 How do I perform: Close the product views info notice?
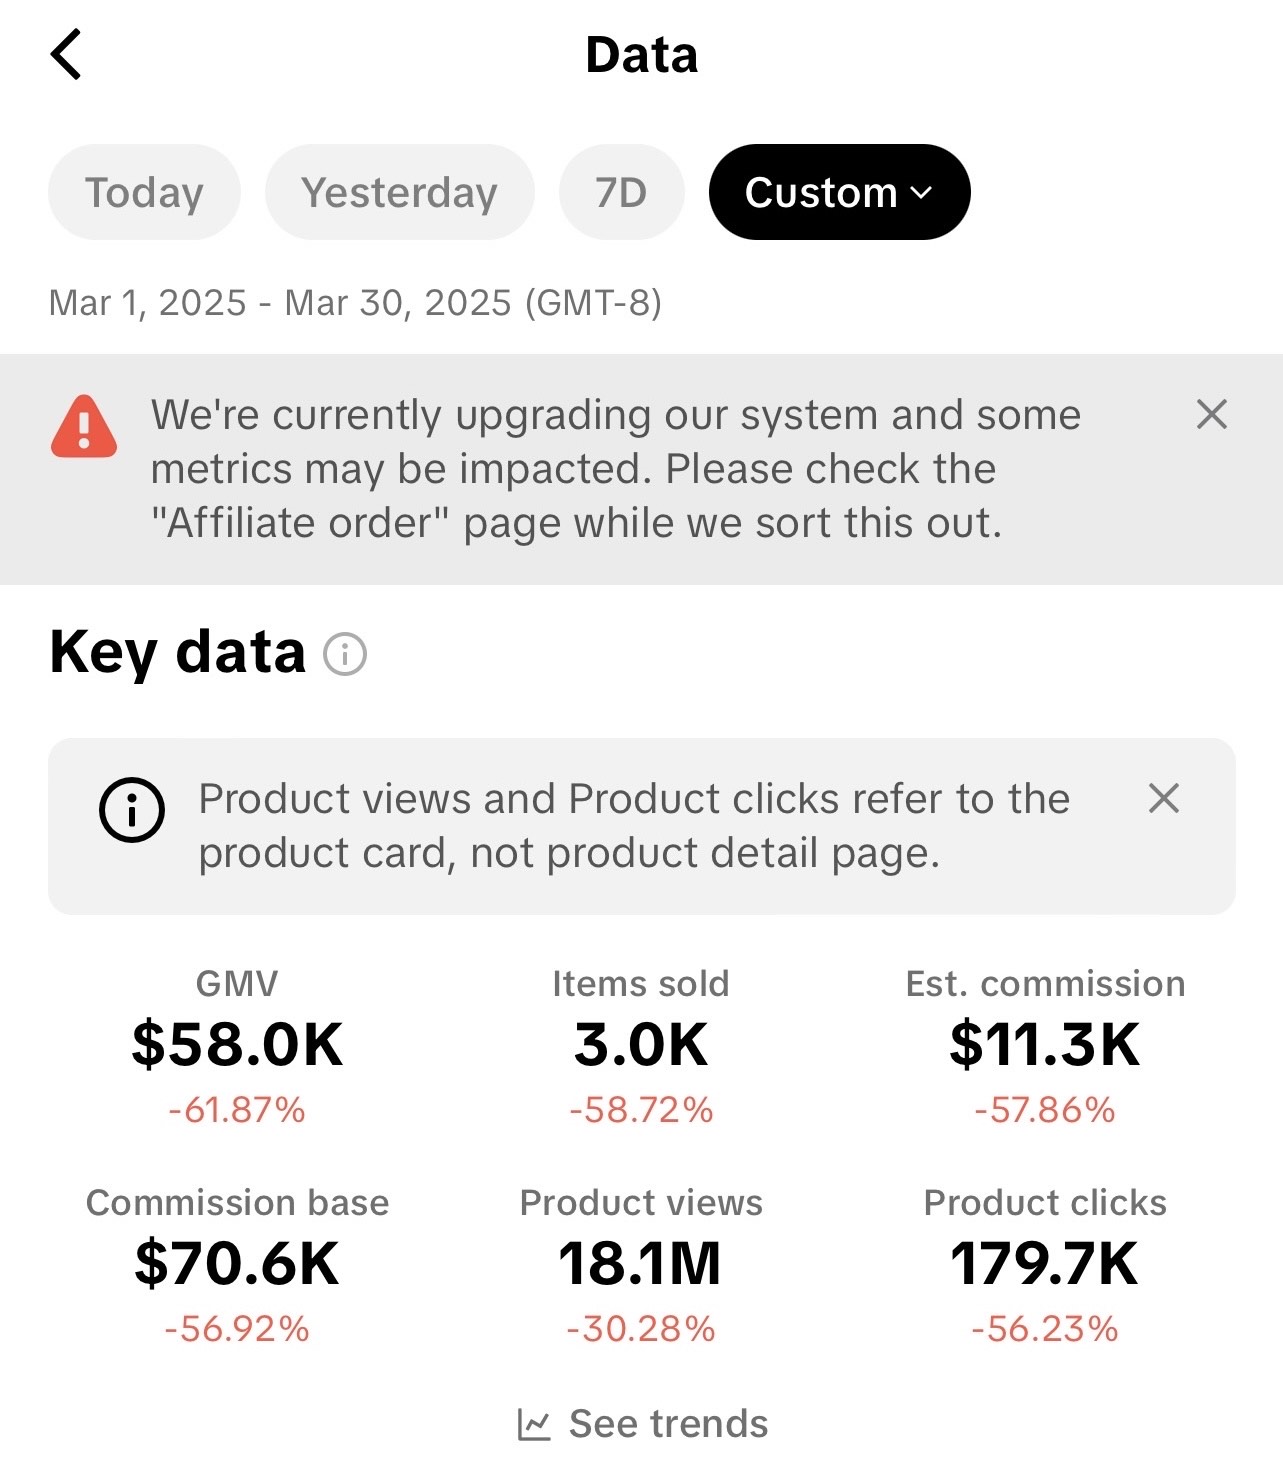click(x=1164, y=799)
